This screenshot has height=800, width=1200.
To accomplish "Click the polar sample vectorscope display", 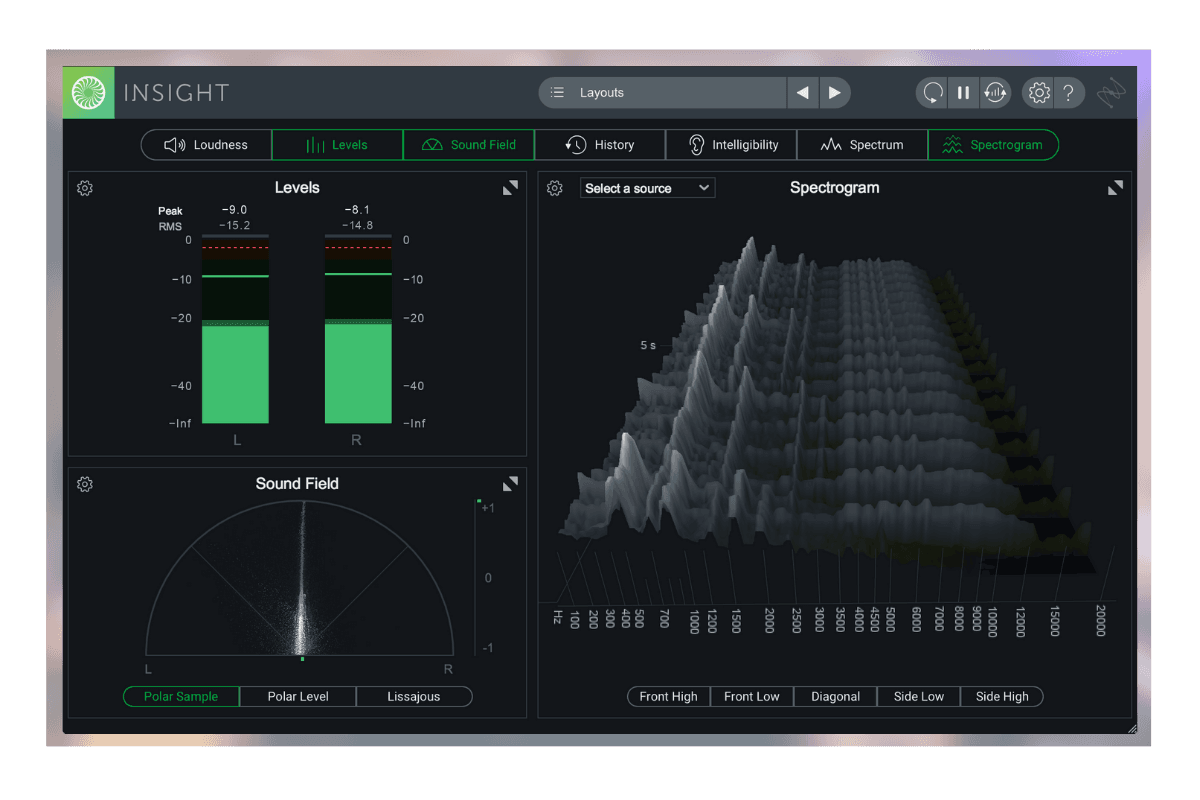I will (x=302, y=578).
